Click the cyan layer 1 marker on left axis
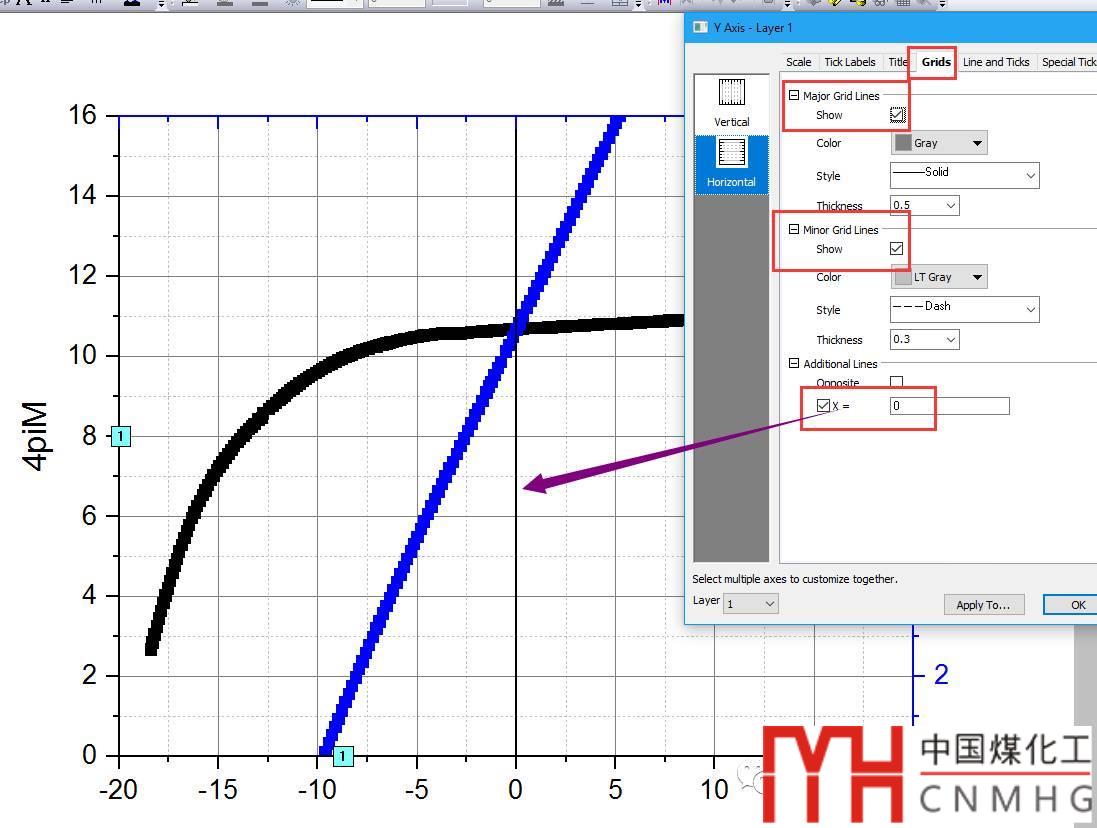This screenshot has height=828, width=1097. coord(120,436)
